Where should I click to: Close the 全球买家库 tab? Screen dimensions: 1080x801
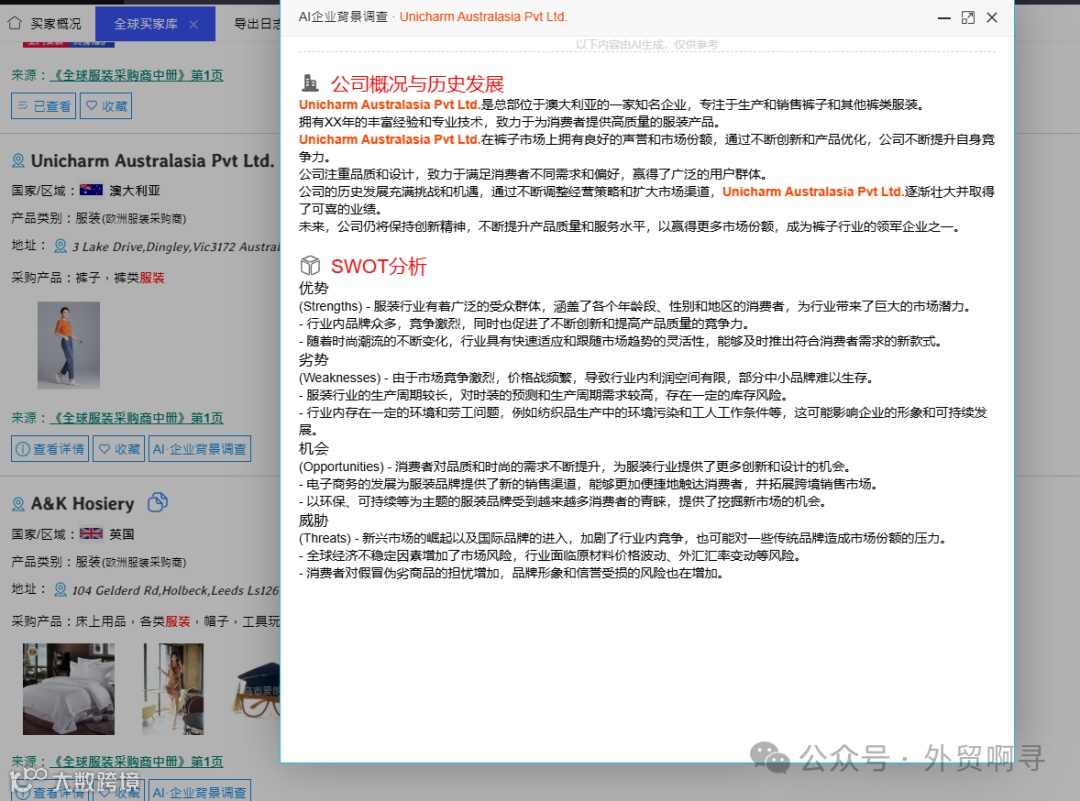[194, 24]
